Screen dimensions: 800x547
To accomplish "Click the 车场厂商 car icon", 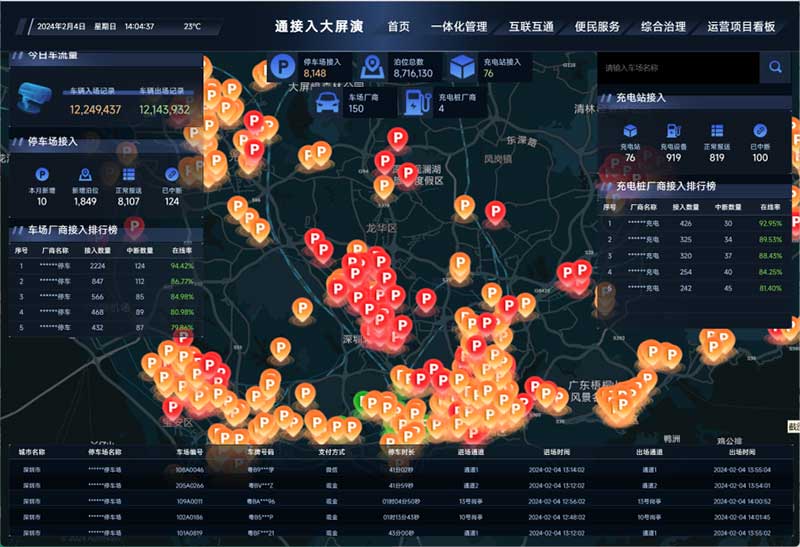I will coord(326,103).
